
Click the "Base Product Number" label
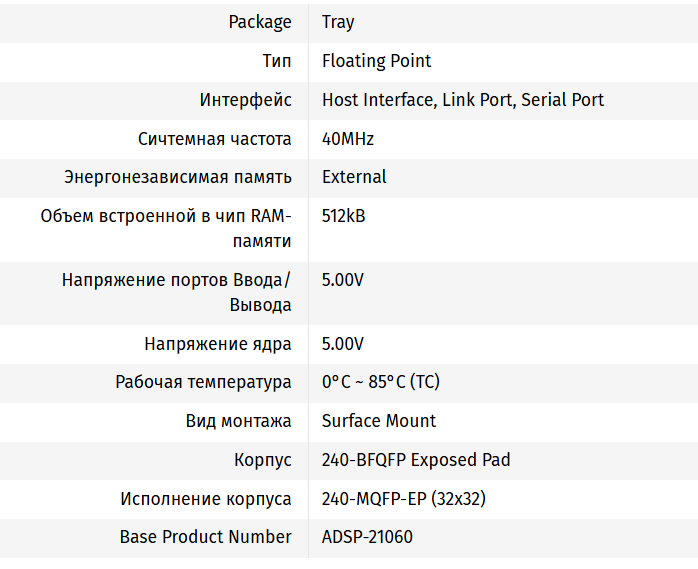click(x=206, y=537)
